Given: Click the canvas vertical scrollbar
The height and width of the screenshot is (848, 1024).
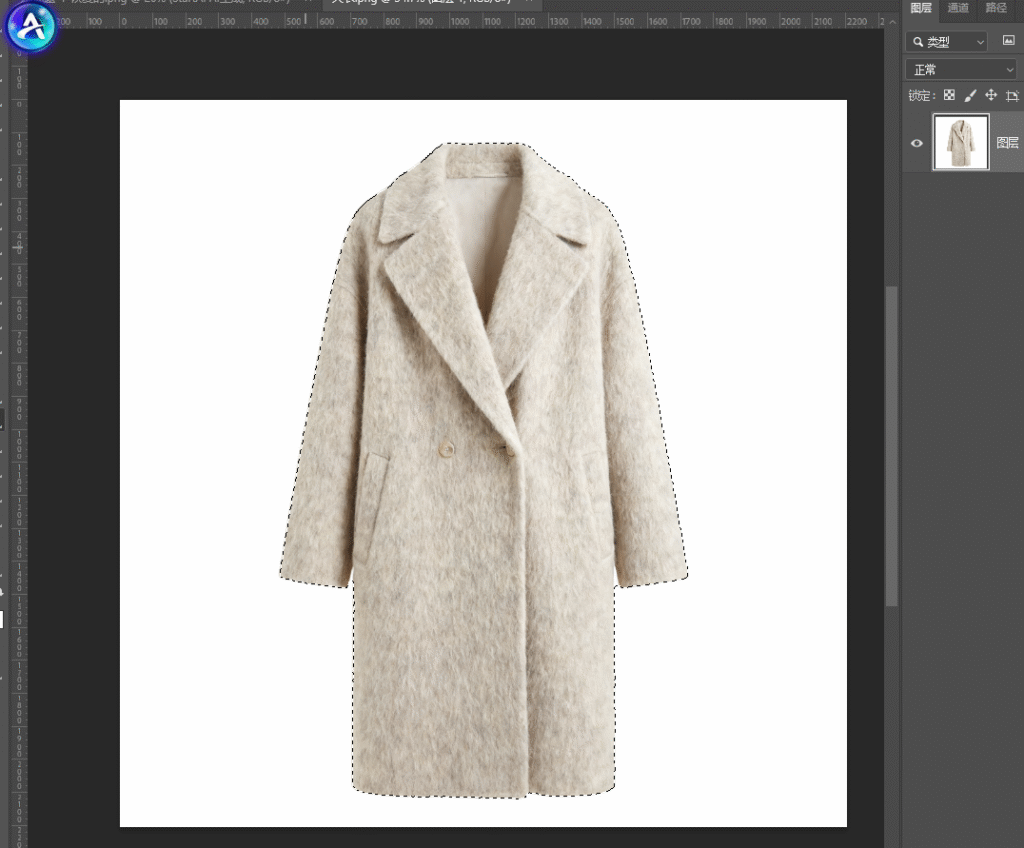Looking at the screenshot, I should [x=891, y=445].
